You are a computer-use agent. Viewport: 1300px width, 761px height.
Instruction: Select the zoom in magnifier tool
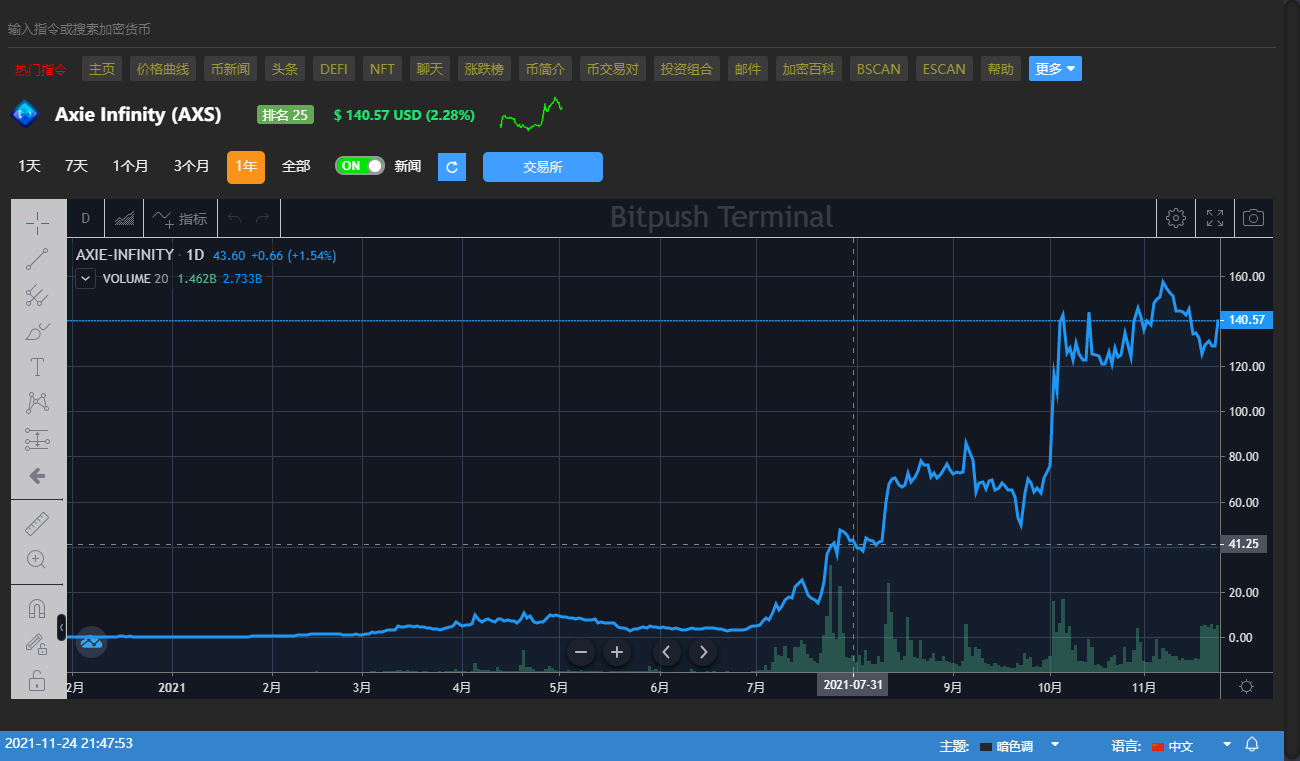pos(37,559)
